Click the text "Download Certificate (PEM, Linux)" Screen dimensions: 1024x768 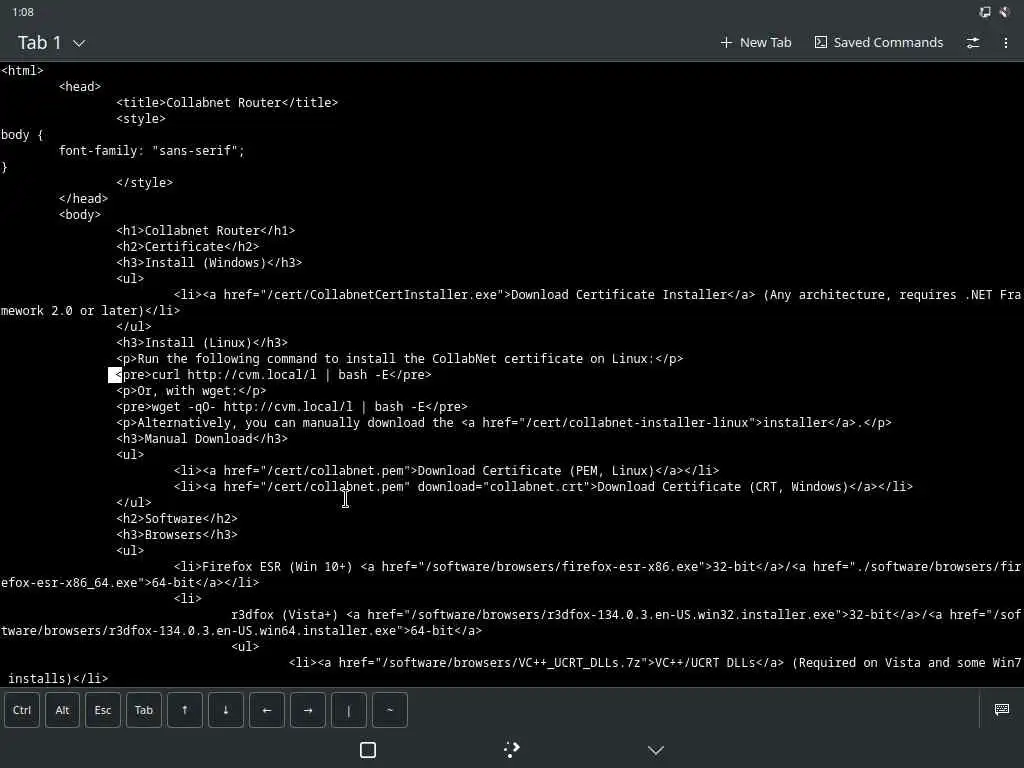point(536,471)
